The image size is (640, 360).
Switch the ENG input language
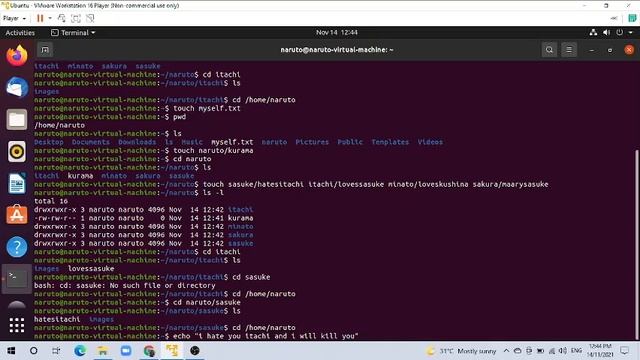click(x=576, y=351)
